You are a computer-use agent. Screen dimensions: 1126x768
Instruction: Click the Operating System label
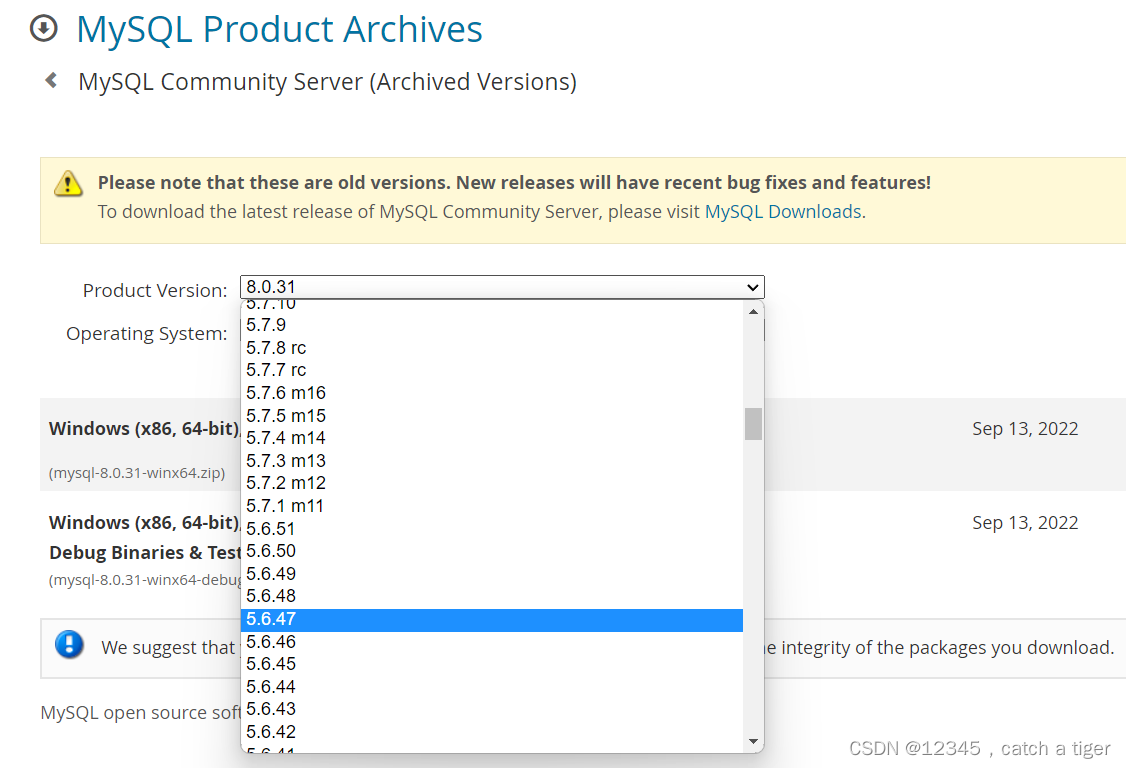[146, 334]
